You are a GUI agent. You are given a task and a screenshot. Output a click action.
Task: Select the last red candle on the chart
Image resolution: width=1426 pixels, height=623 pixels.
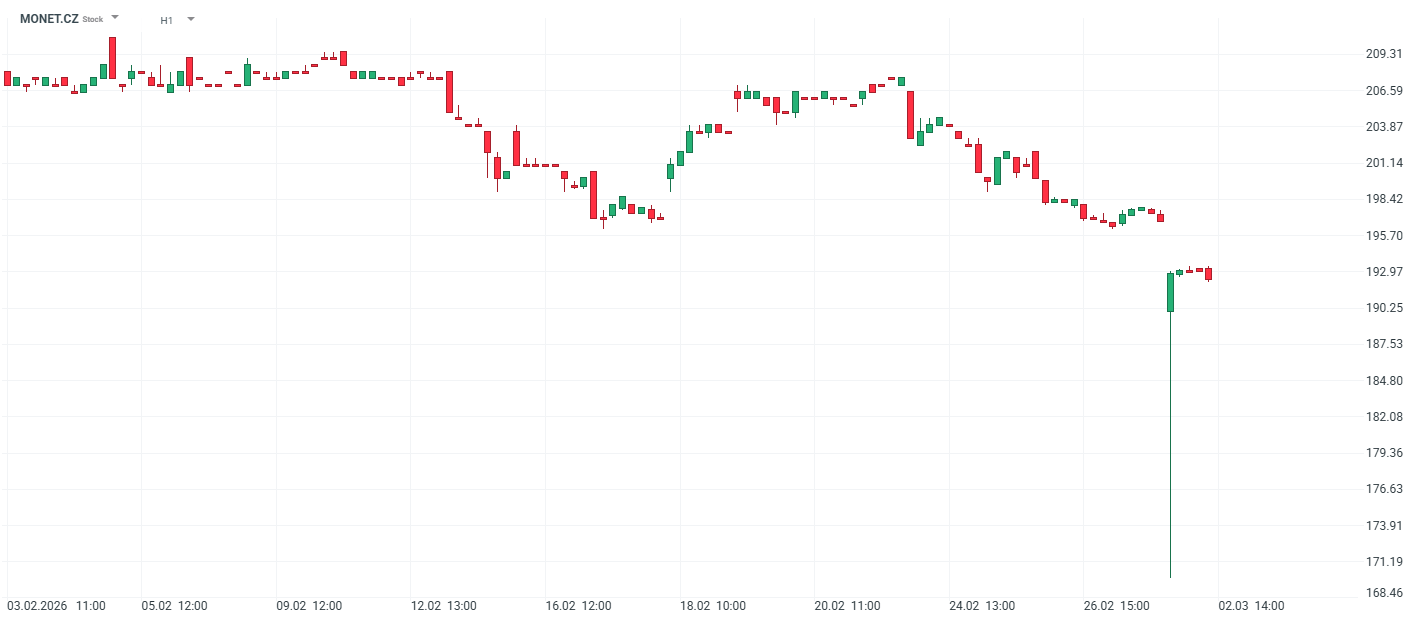point(1208,274)
